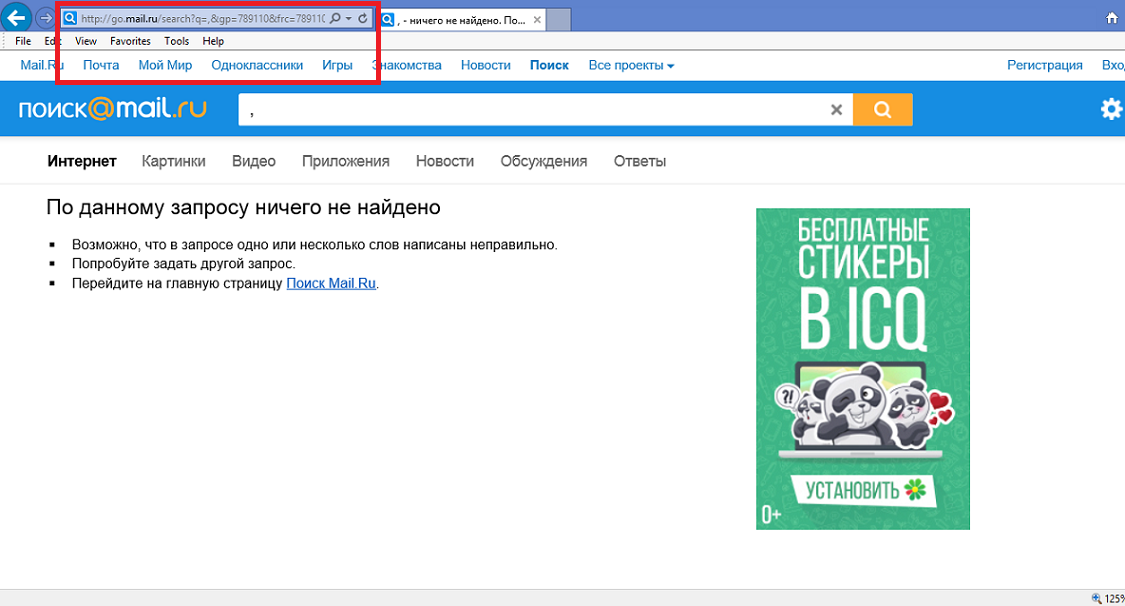Viewport: 1125px width, 606px height.
Task: Click the browser home icon
Action: (x=1111, y=18)
